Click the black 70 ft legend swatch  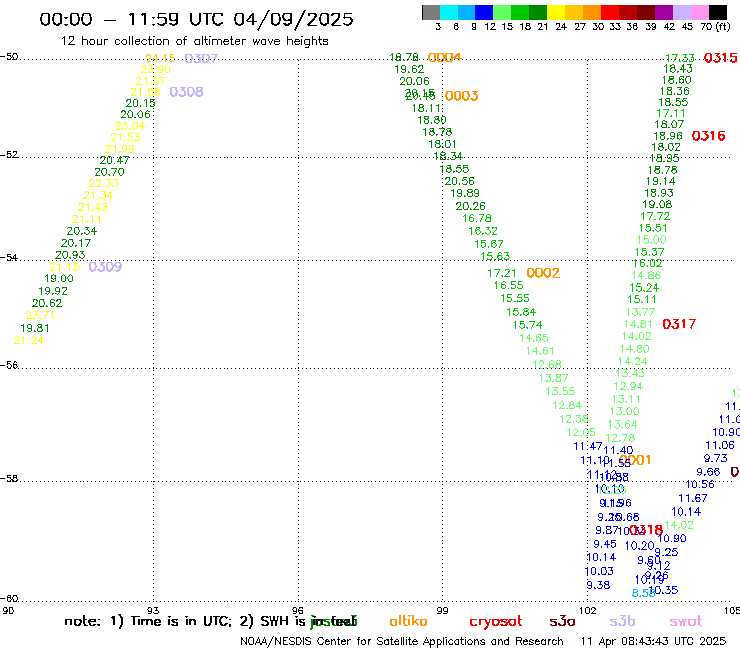(x=718, y=12)
